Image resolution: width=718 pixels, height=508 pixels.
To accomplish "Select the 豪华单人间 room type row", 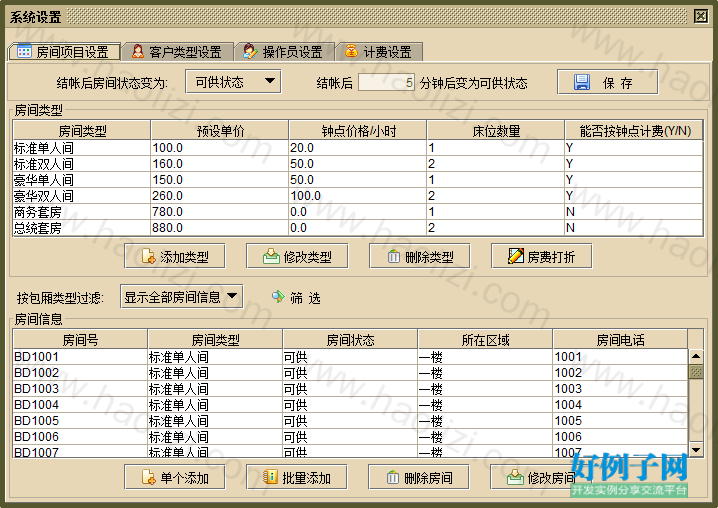I will [358, 180].
